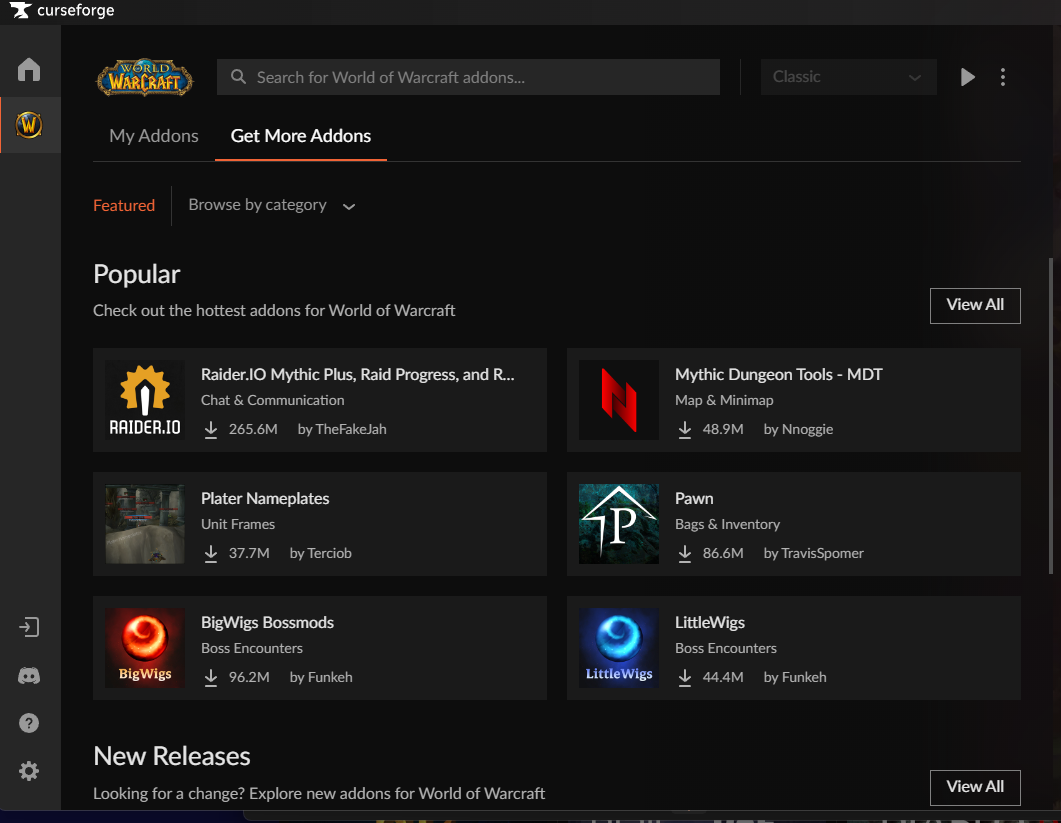The width and height of the screenshot is (1061, 823).
Task: Focus the addon search input field
Action: [x=468, y=77]
